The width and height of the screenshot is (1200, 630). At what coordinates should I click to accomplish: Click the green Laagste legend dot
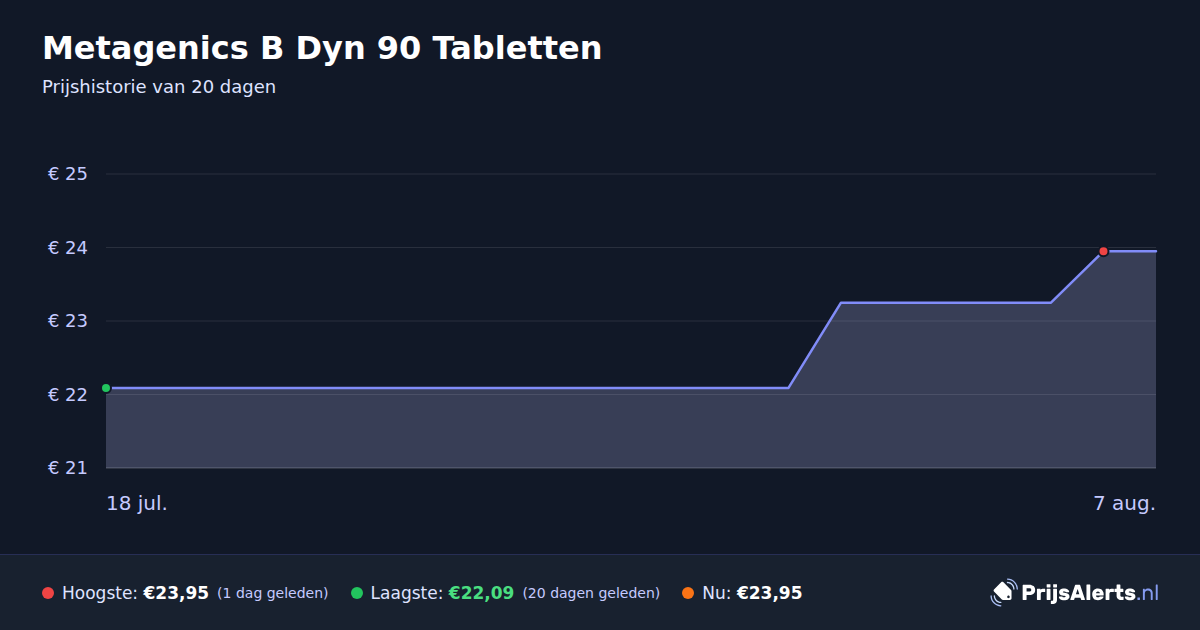357,593
